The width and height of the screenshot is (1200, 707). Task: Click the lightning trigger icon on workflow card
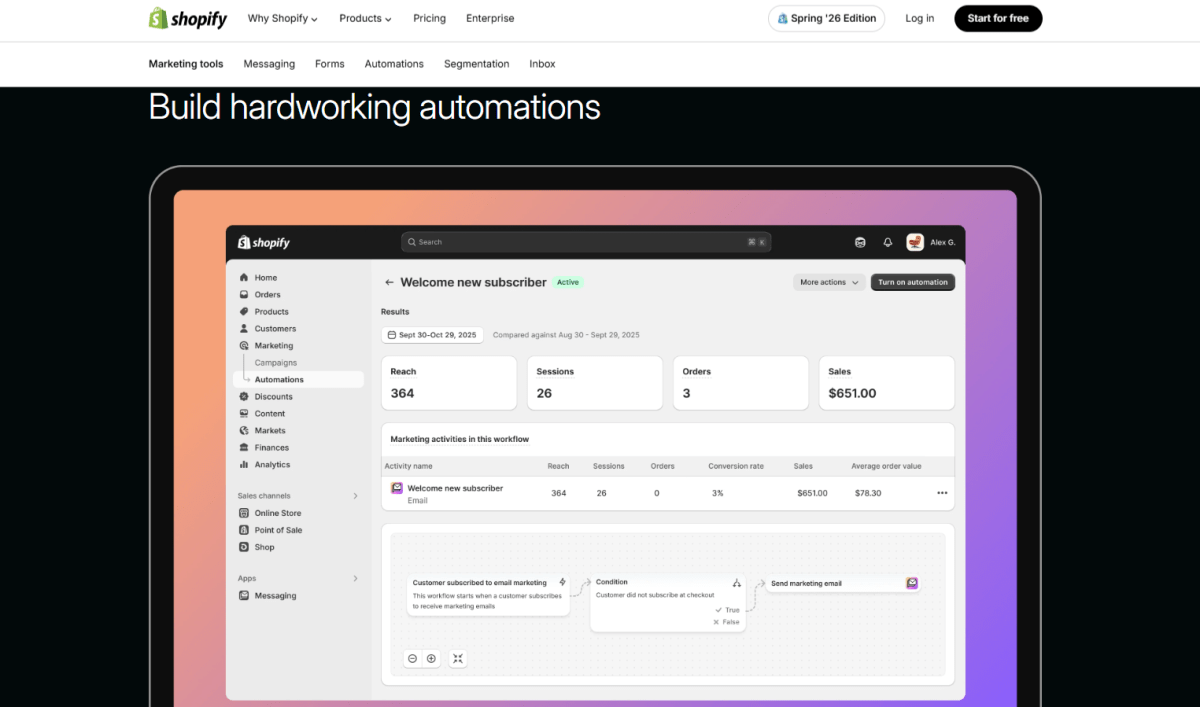[562, 582]
